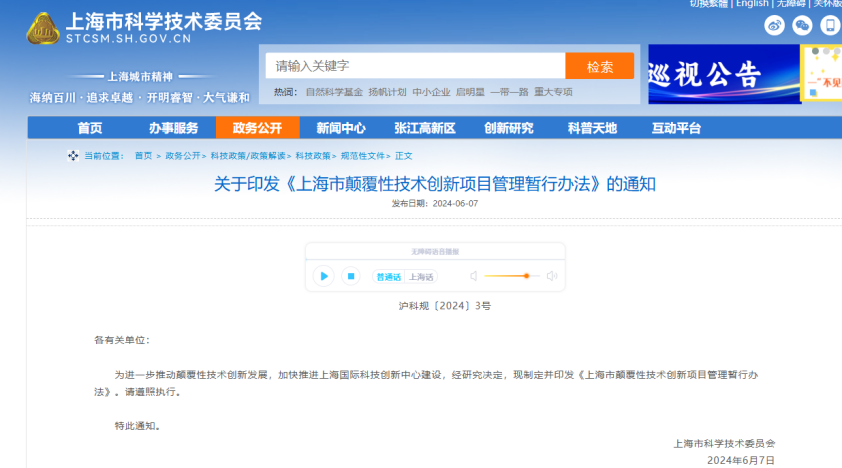Mute using the low-volume speaker icon
This screenshot has height=468, width=842.
click(474, 276)
